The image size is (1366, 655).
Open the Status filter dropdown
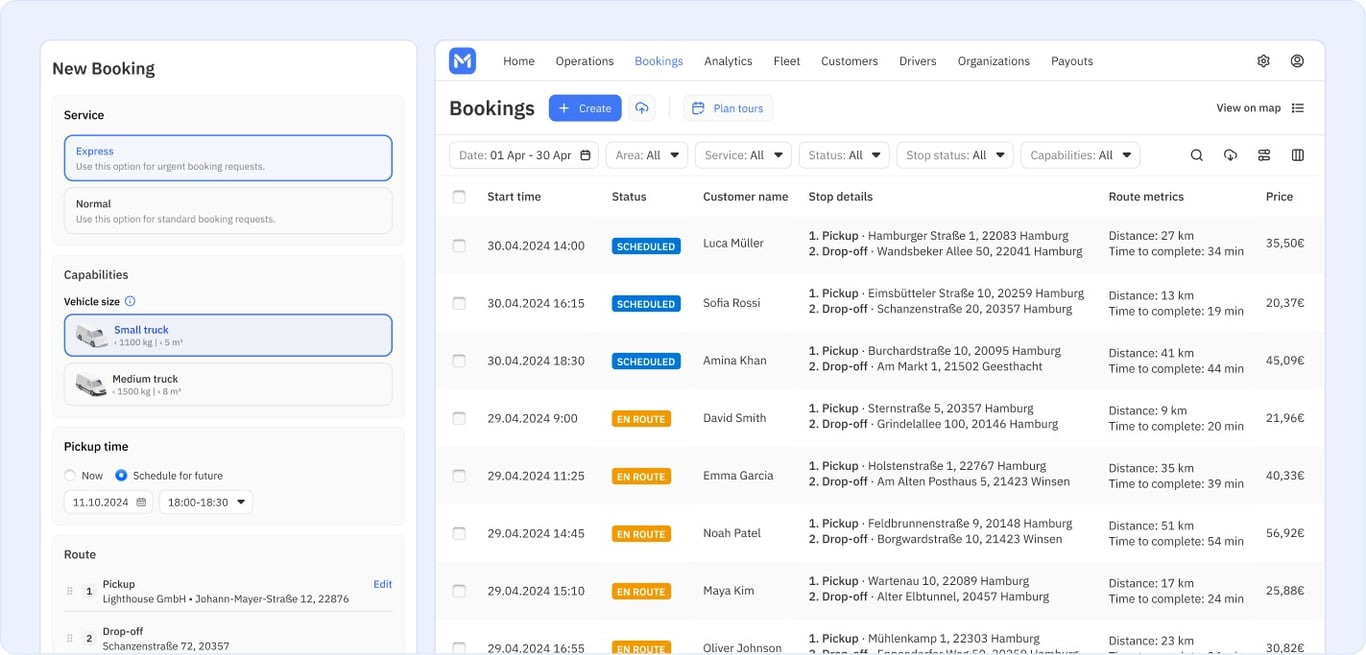point(843,155)
